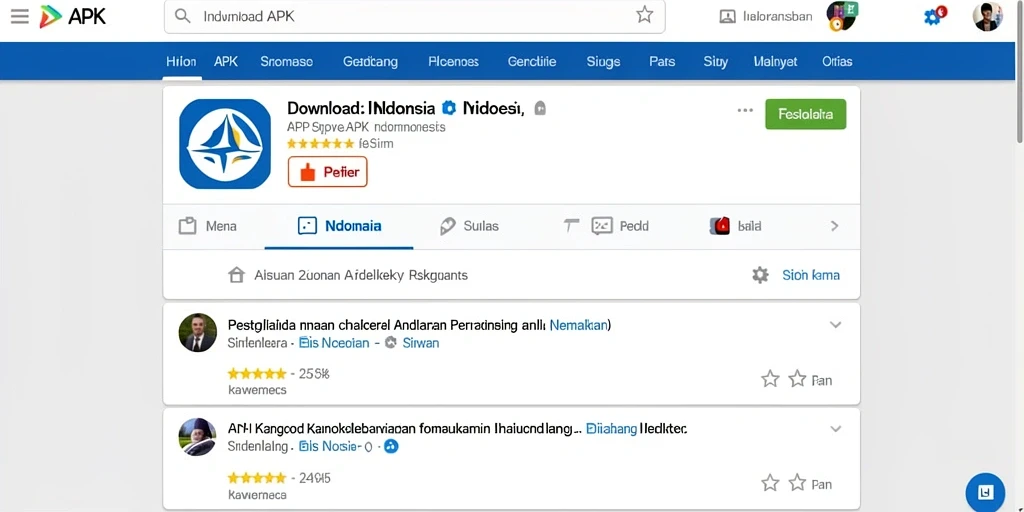Screen dimensions: 1024x512
Task: Click the Sioh kama link
Action: point(810,275)
